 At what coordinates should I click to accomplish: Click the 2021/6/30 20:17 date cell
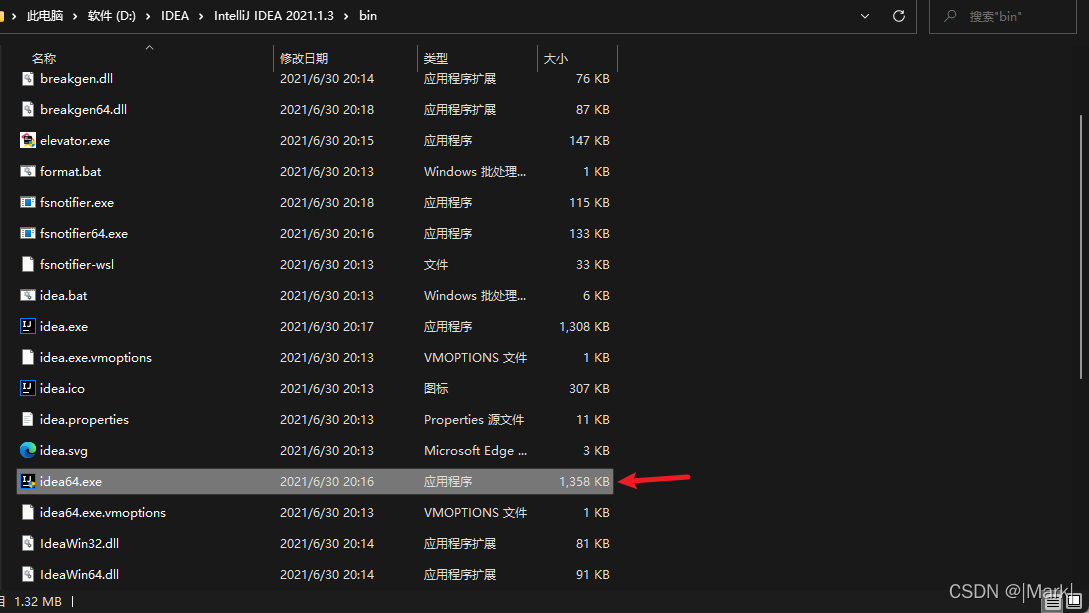tap(327, 326)
